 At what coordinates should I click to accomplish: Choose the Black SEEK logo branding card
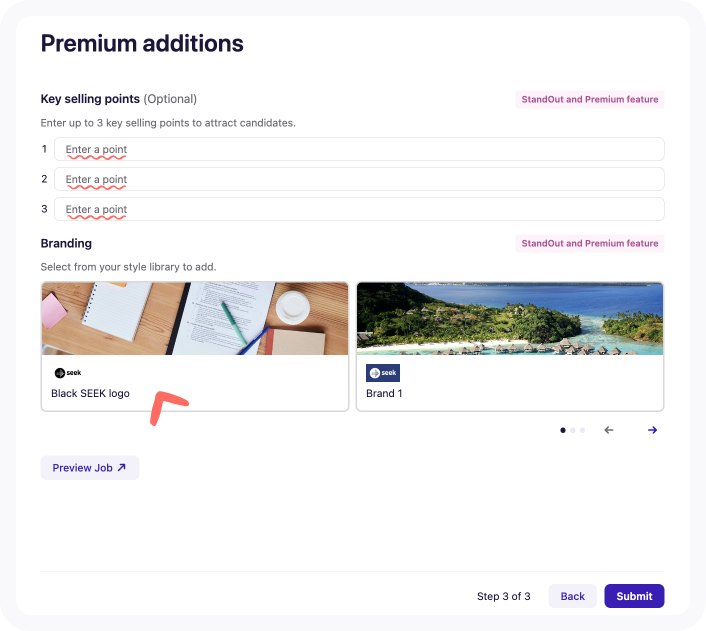point(195,346)
